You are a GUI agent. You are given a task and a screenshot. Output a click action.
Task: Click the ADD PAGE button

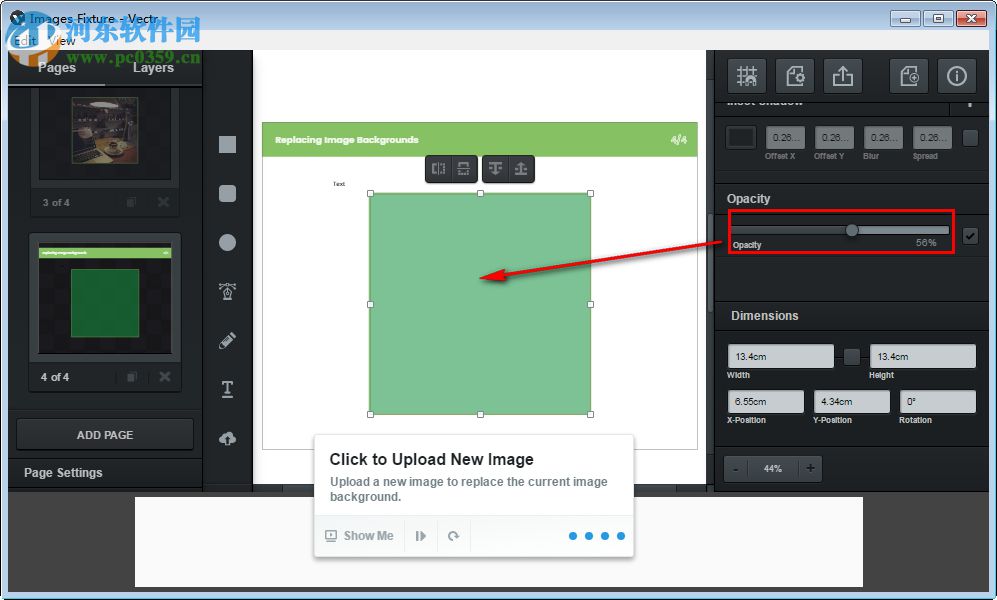pyautogui.click(x=105, y=435)
